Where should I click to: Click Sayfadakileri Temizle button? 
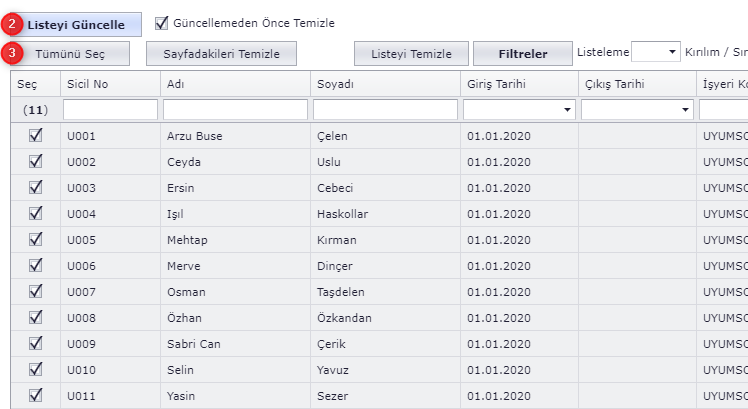coord(224,53)
